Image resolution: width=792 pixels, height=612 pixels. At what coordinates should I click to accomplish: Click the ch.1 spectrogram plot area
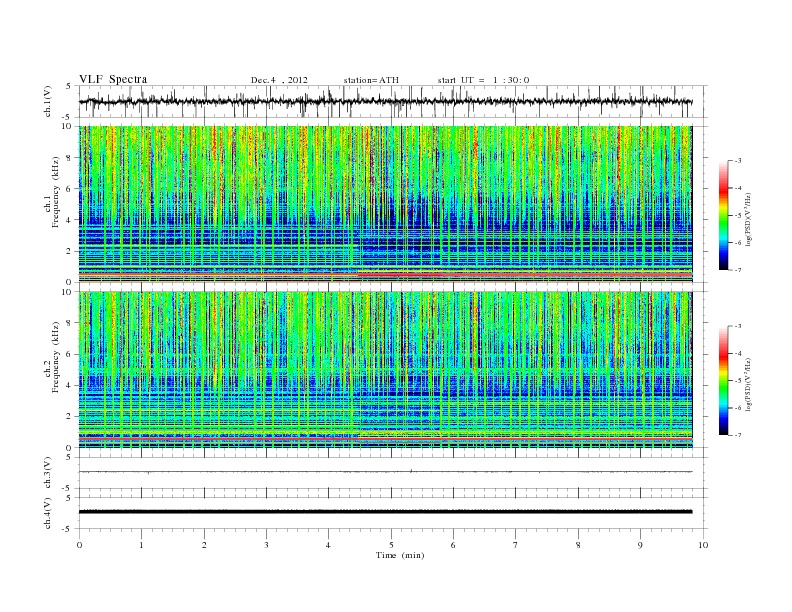(385, 204)
